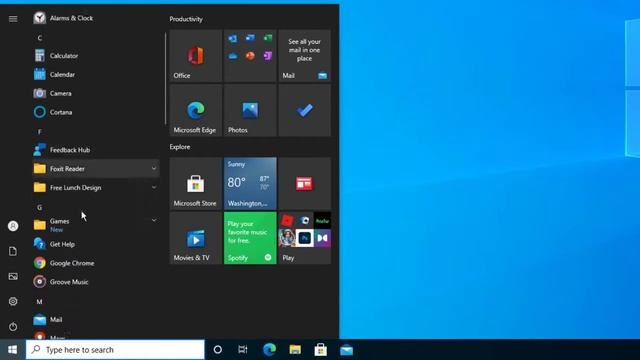Open Microsoft Store tile

tap(196, 183)
